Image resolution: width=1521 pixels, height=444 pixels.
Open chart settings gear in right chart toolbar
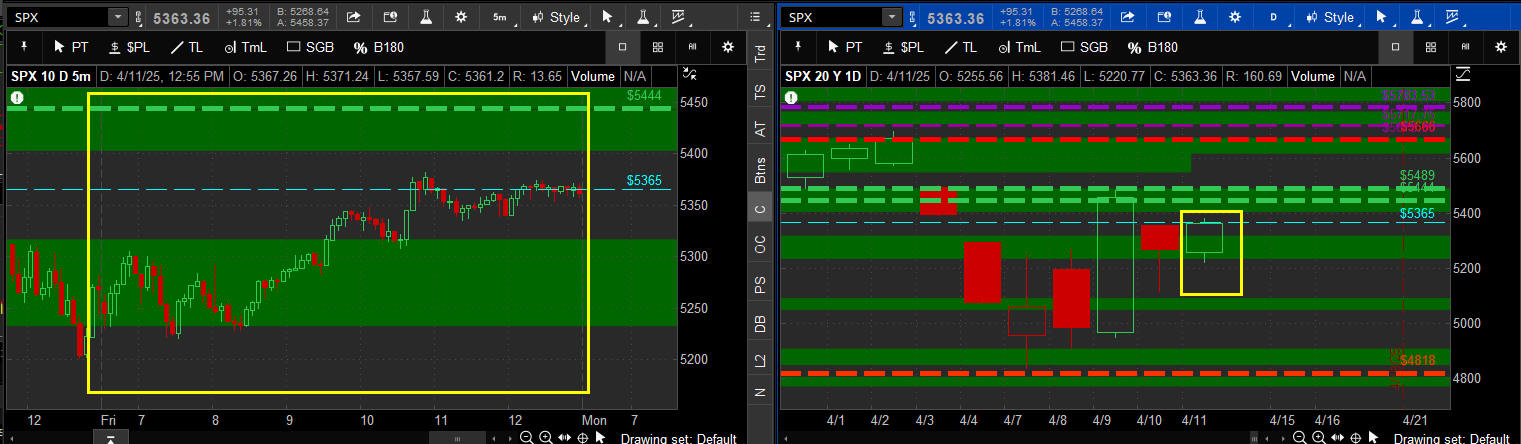coord(1234,17)
